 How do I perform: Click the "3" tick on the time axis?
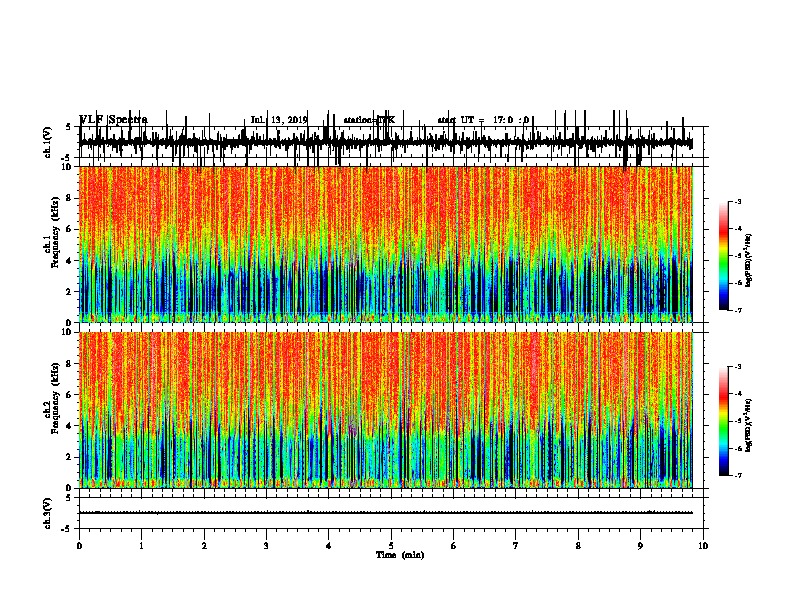266,546
